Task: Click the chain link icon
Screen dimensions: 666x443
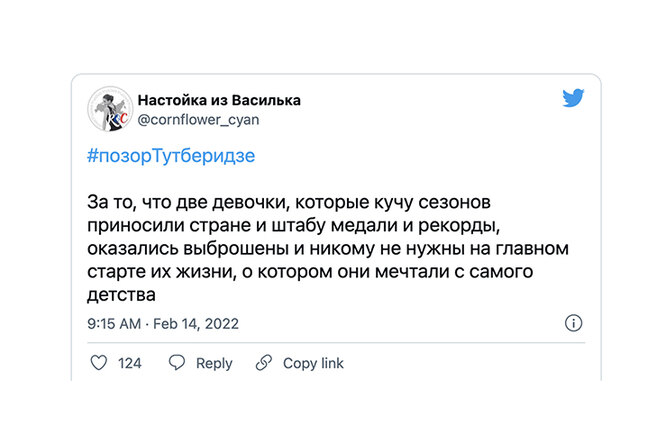Action: coord(264,363)
